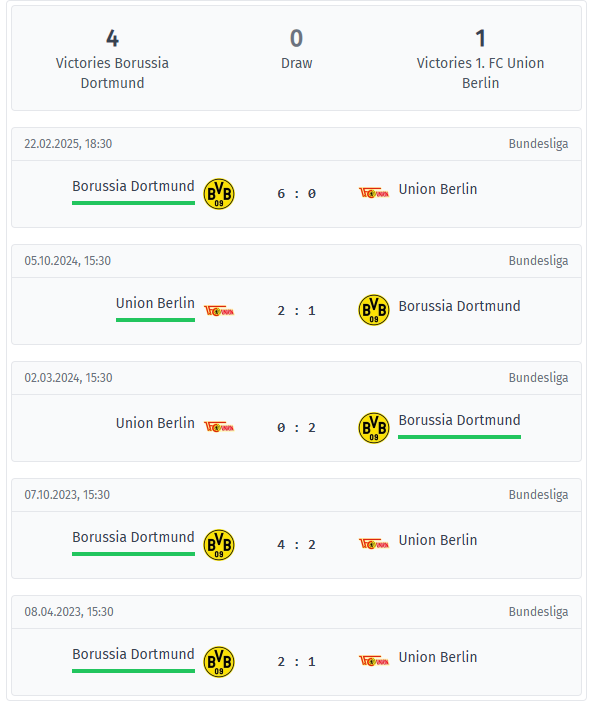Click the Bundesliga label for the 02.03.2024 match
The height and width of the screenshot is (705, 590).
tap(538, 378)
